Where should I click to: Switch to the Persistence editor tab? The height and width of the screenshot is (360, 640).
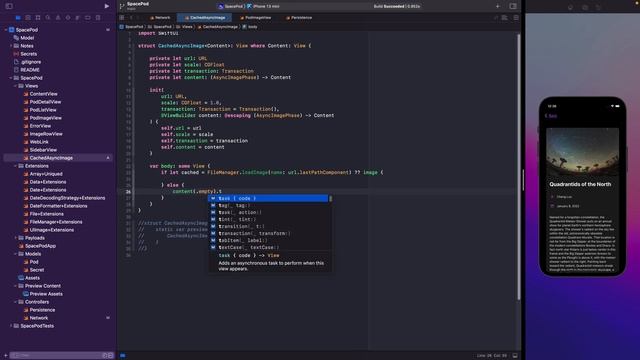point(299,18)
